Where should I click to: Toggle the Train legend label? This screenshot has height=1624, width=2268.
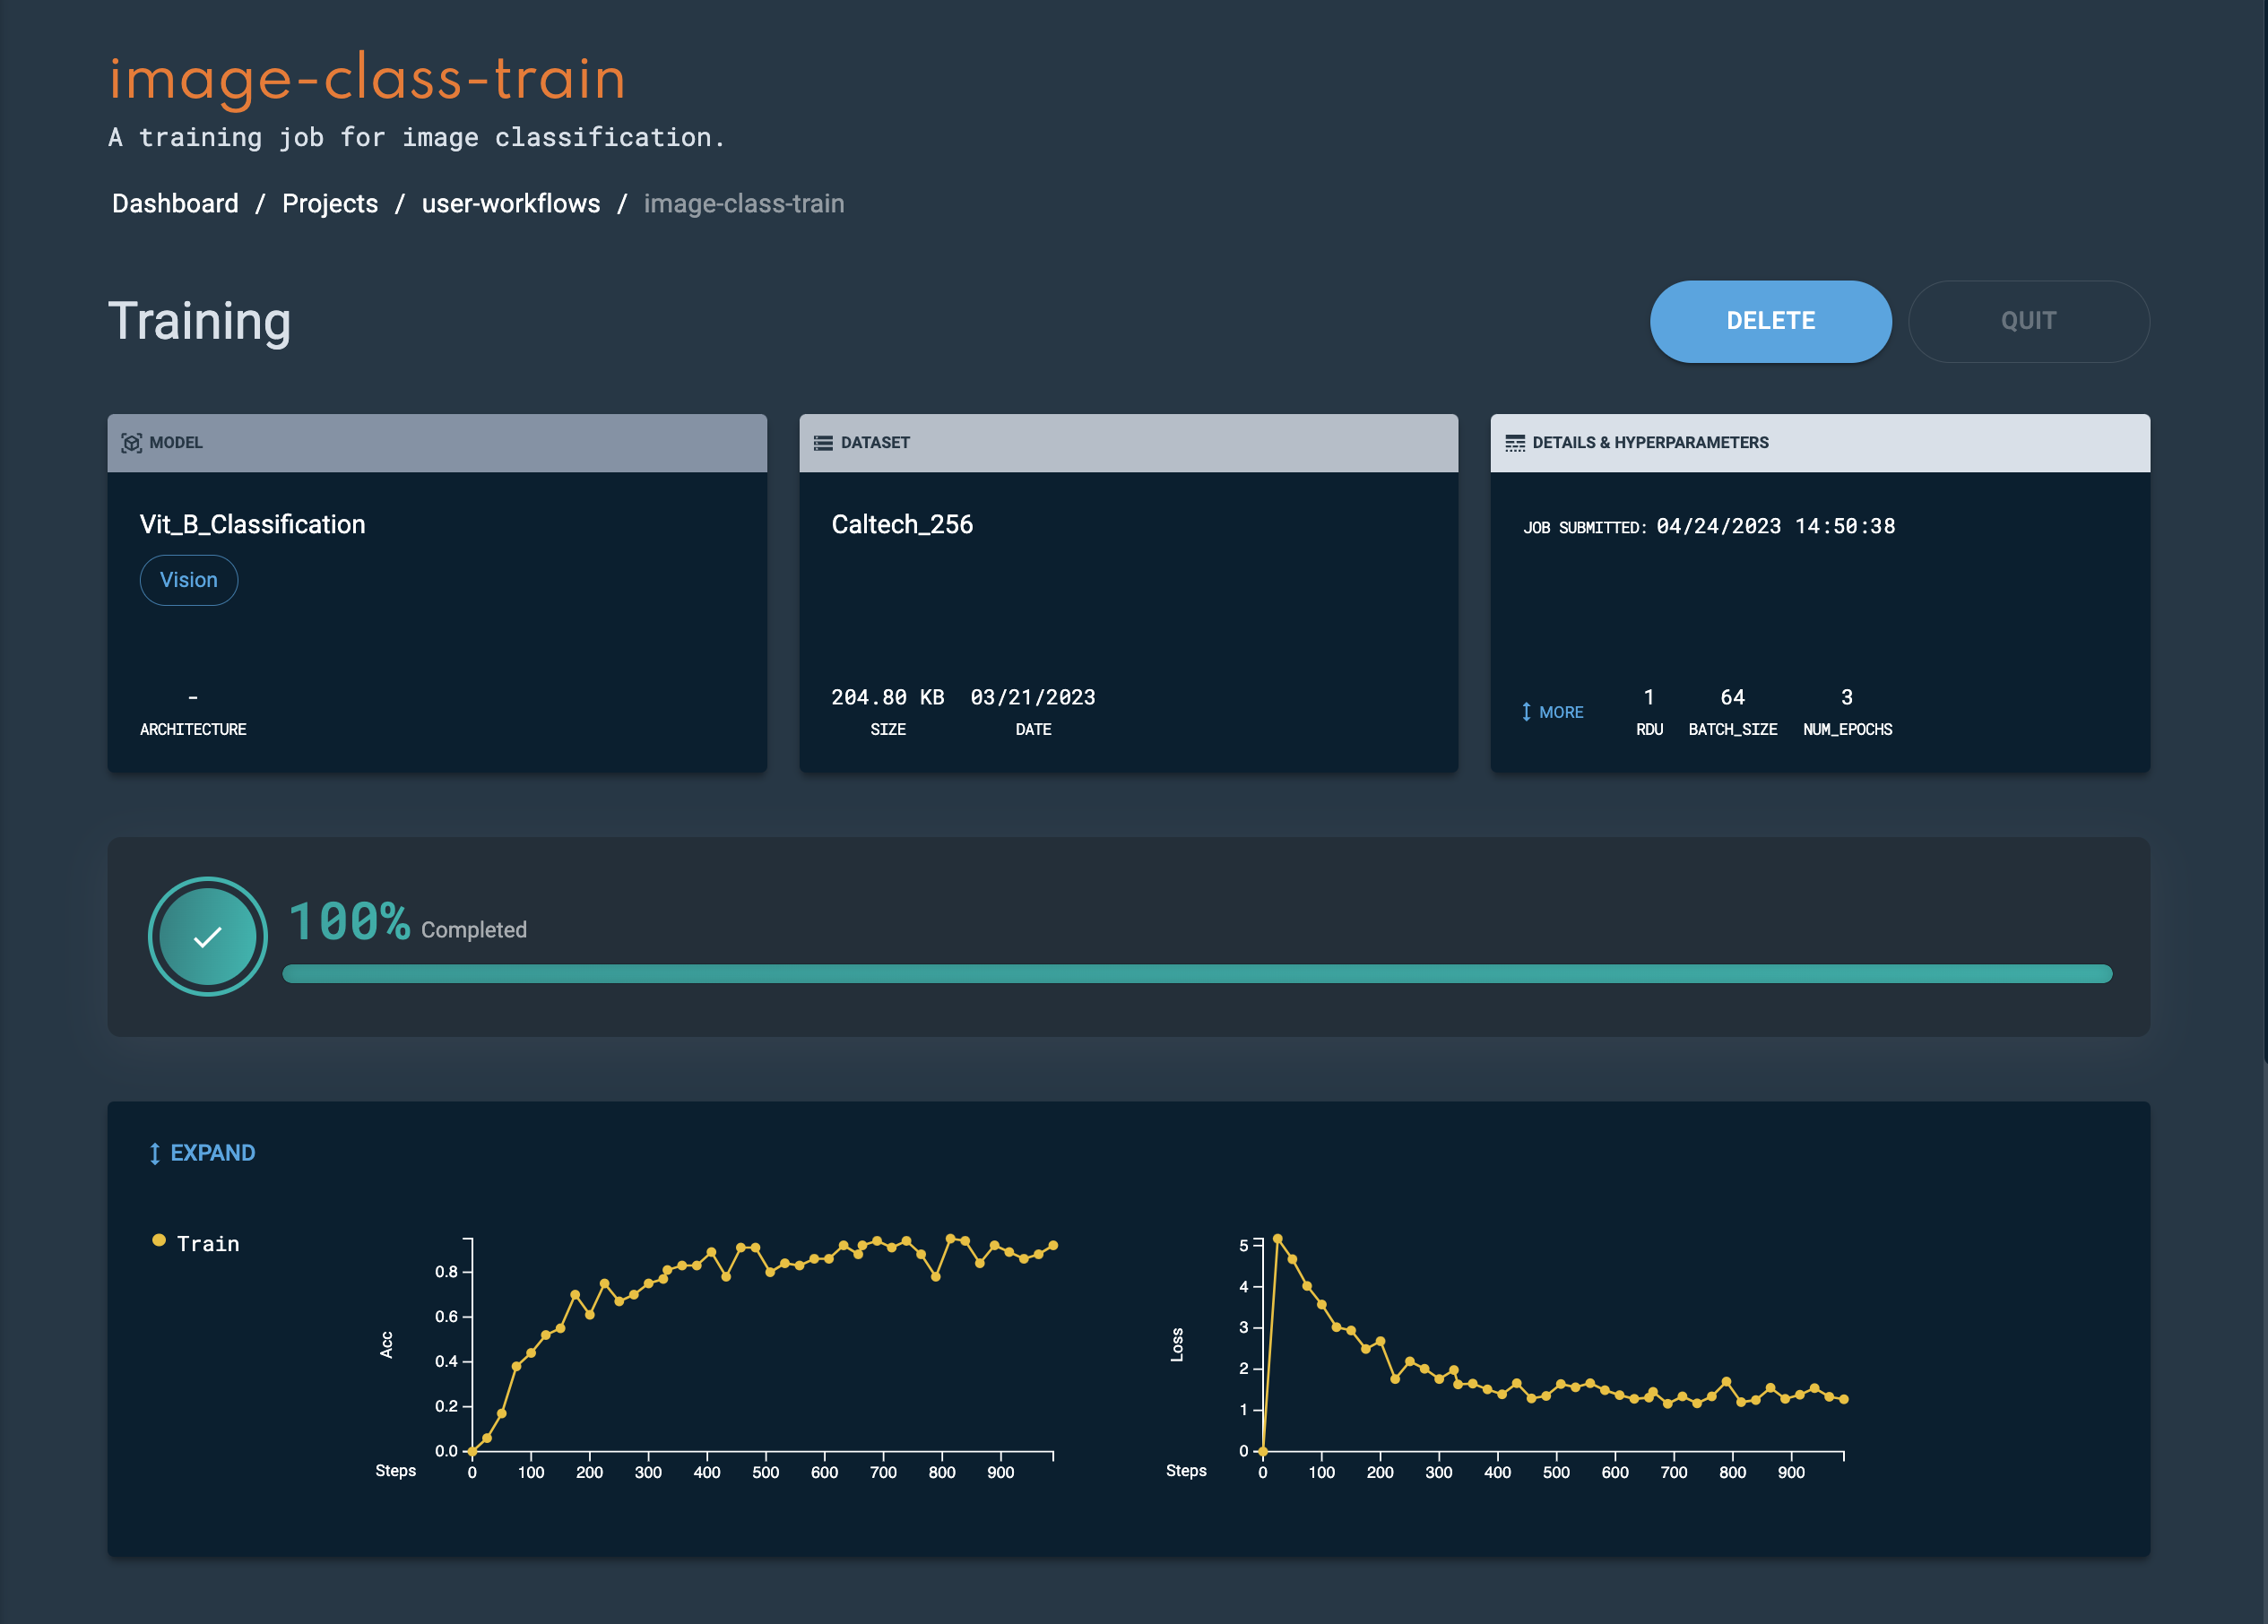click(x=208, y=1243)
